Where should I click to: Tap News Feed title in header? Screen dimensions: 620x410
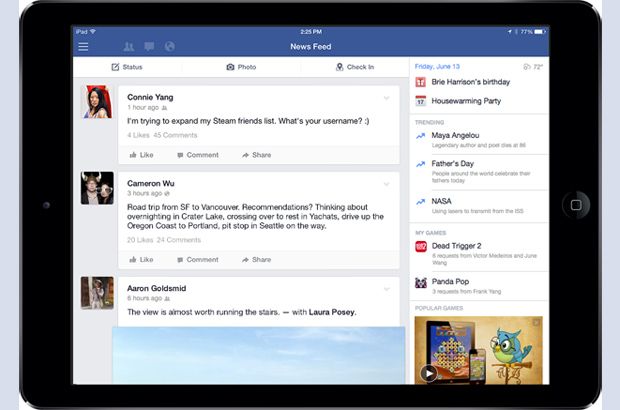[311, 47]
